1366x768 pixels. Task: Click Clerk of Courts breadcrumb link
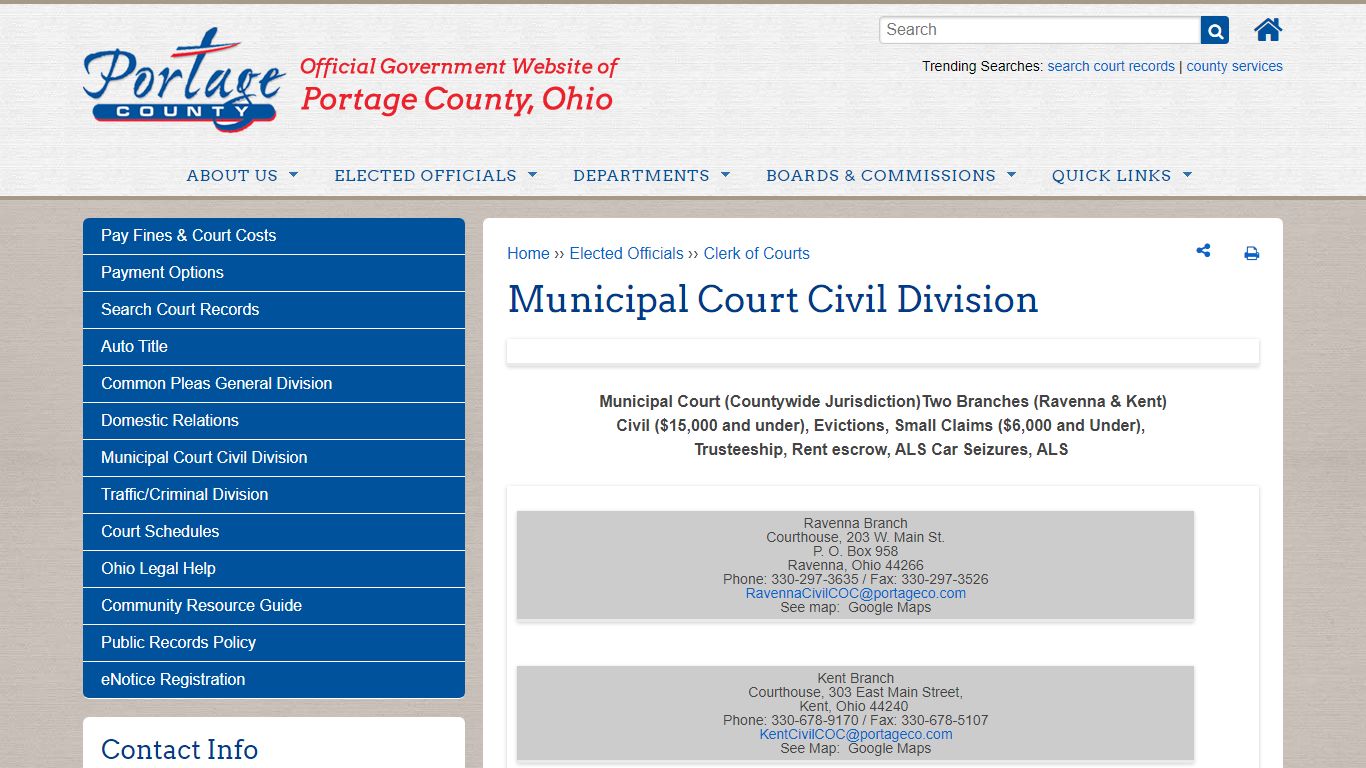tap(756, 253)
